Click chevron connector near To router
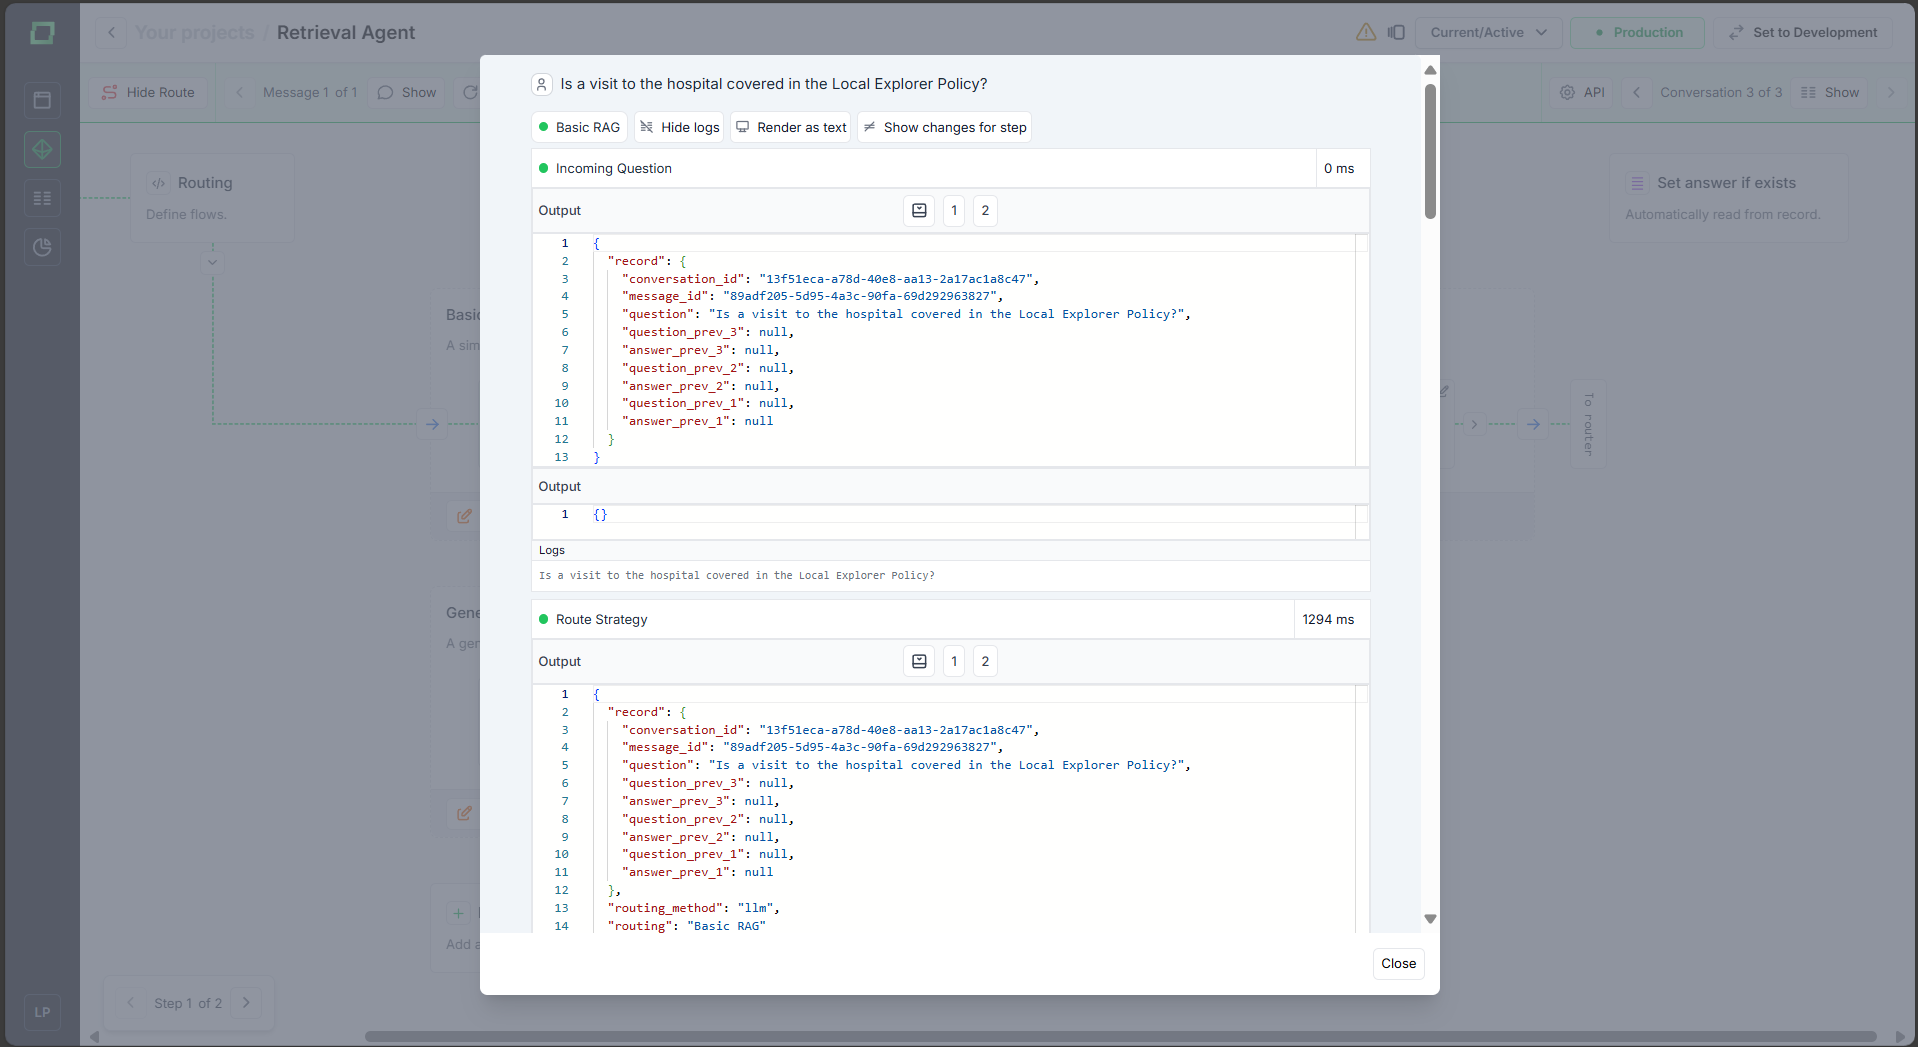Image resolution: width=1918 pixels, height=1047 pixels. tap(1473, 424)
